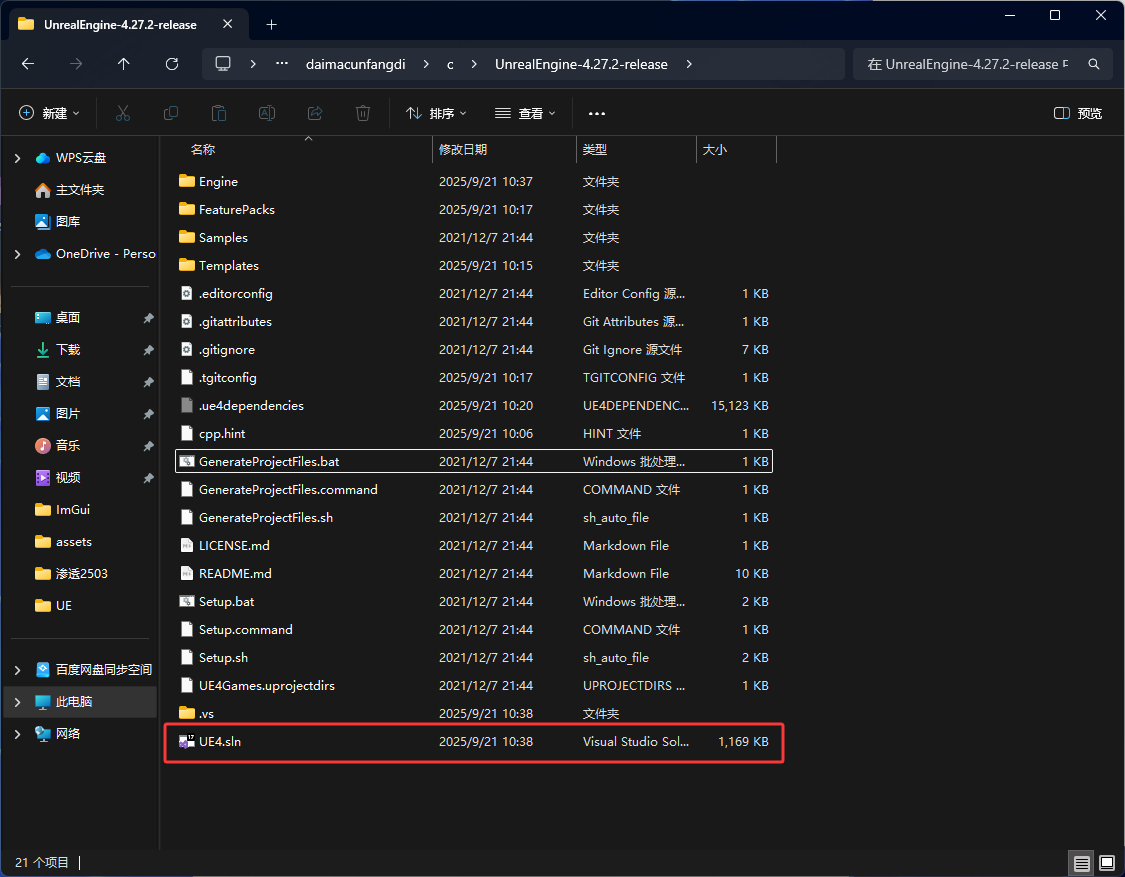Image resolution: width=1125 pixels, height=877 pixels.
Task: Open chevron after UnrealEngine-4.27.2-release in path
Action: point(689,64)
